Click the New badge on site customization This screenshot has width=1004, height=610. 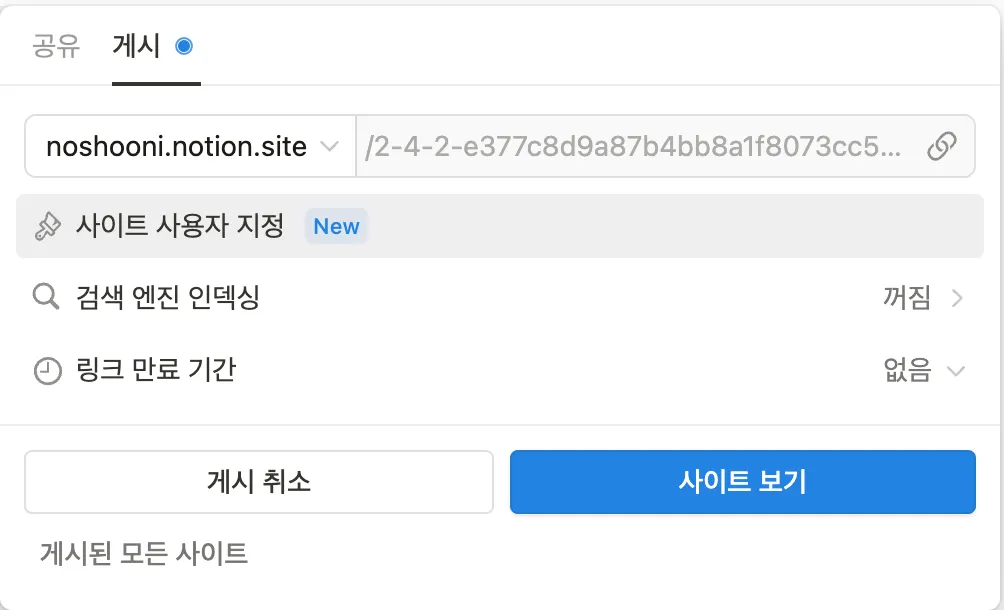pyautogui.click(x=336, y=226)
